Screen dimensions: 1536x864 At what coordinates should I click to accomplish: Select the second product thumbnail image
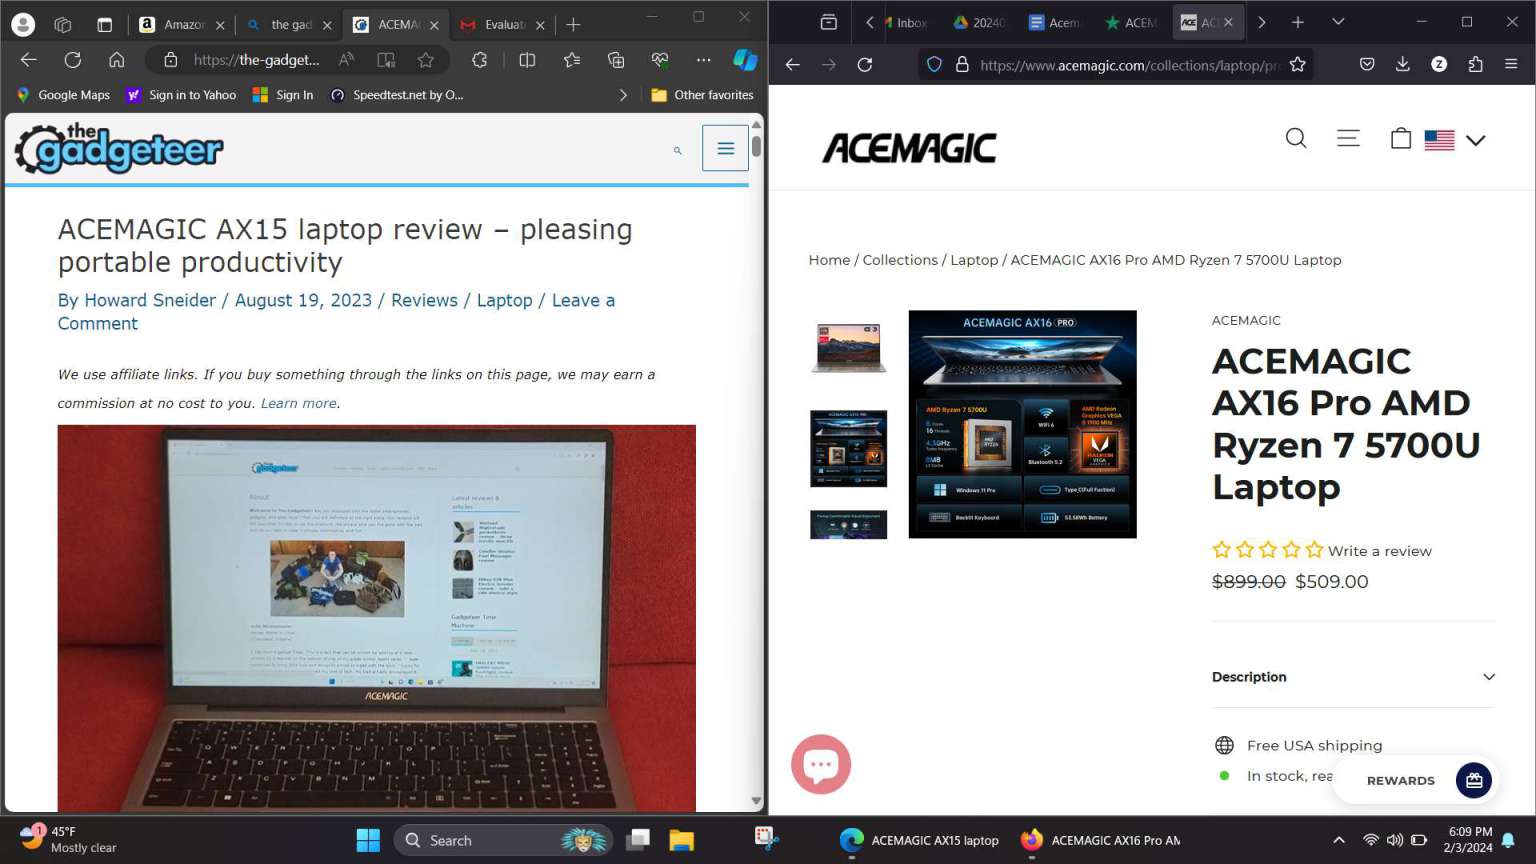(848, 447)
